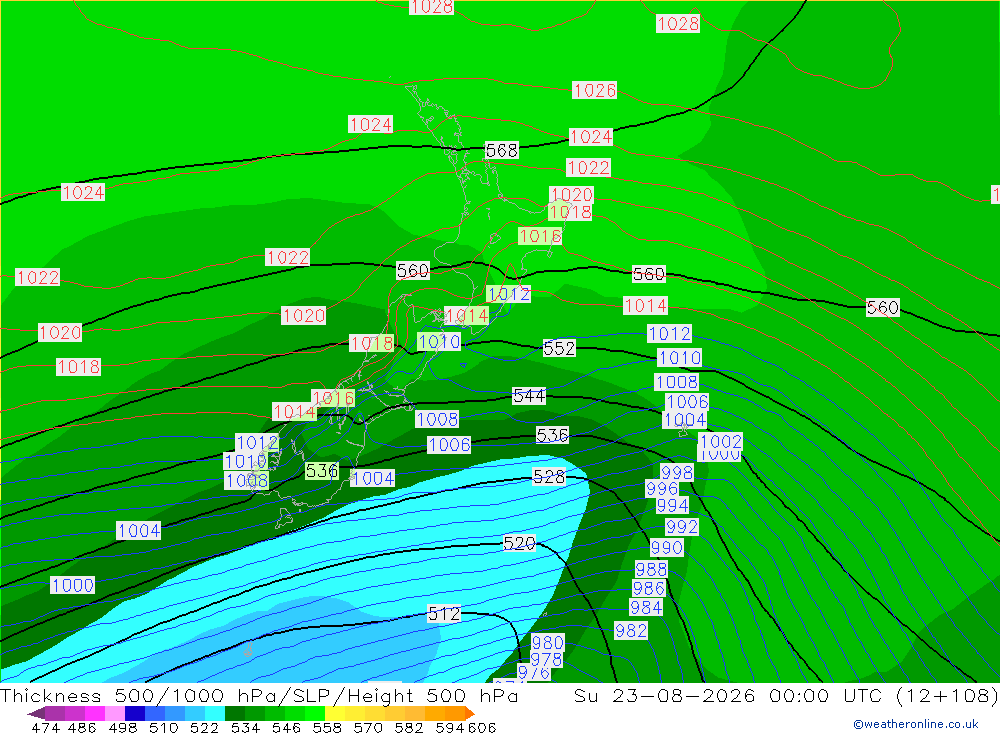Image resolution: width=1000 pixels, height=733 pixels.
Task: Click the chart title 'Thickness 500/1000 hPa/SLP/Height 500 hPa'
Action: coord(260,696)
